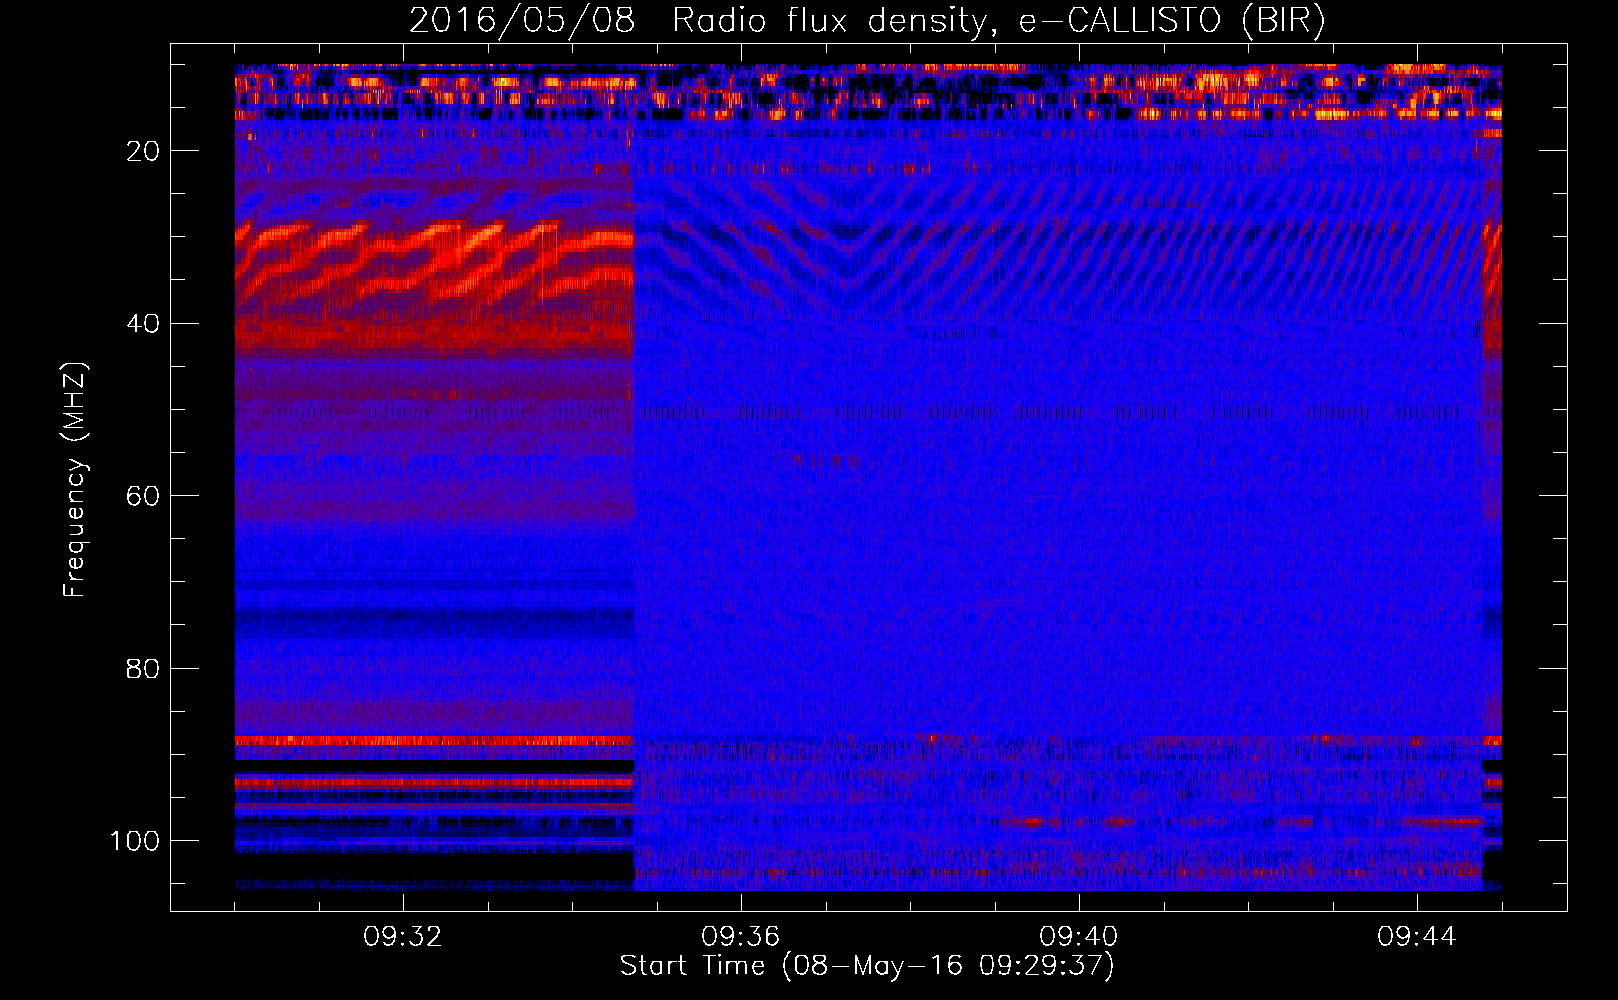Screen dimensions: 1618x1000
Task: Click the 'Start Time (08-May-16 09:29:37)' label
Action: (x=867, y=966)
